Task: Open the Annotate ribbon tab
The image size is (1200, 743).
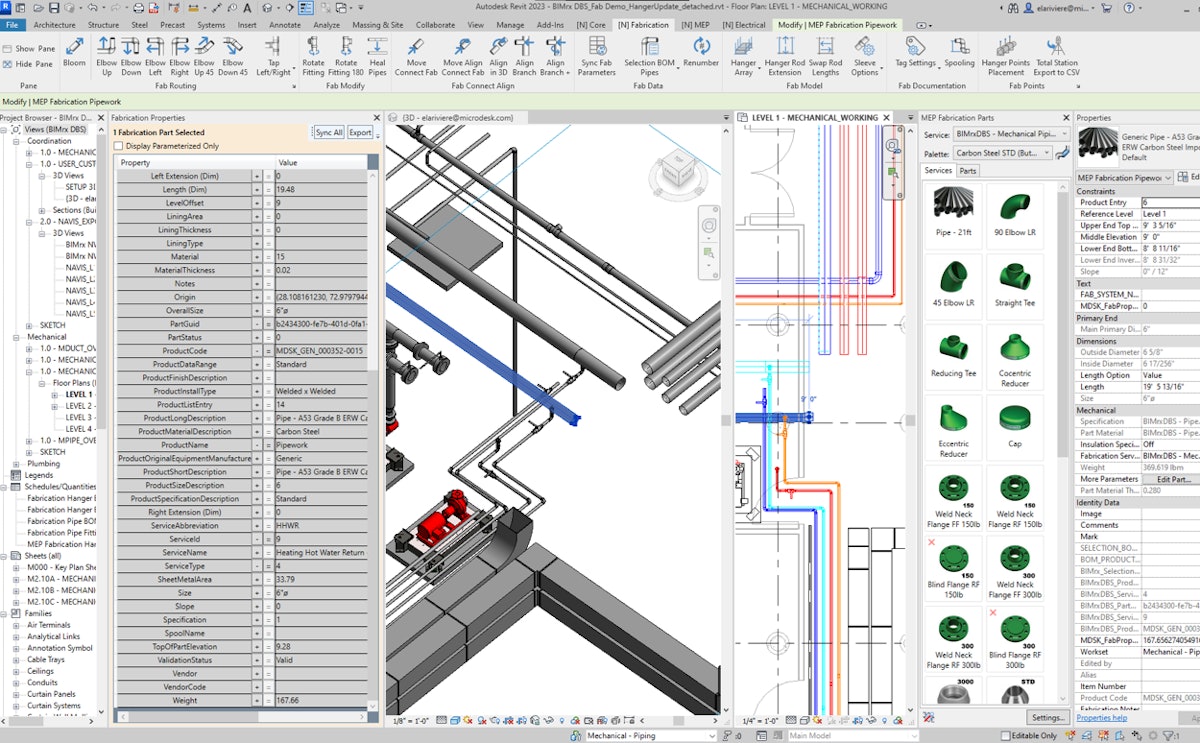Action: pyautogui.click(x=284, y=25)
